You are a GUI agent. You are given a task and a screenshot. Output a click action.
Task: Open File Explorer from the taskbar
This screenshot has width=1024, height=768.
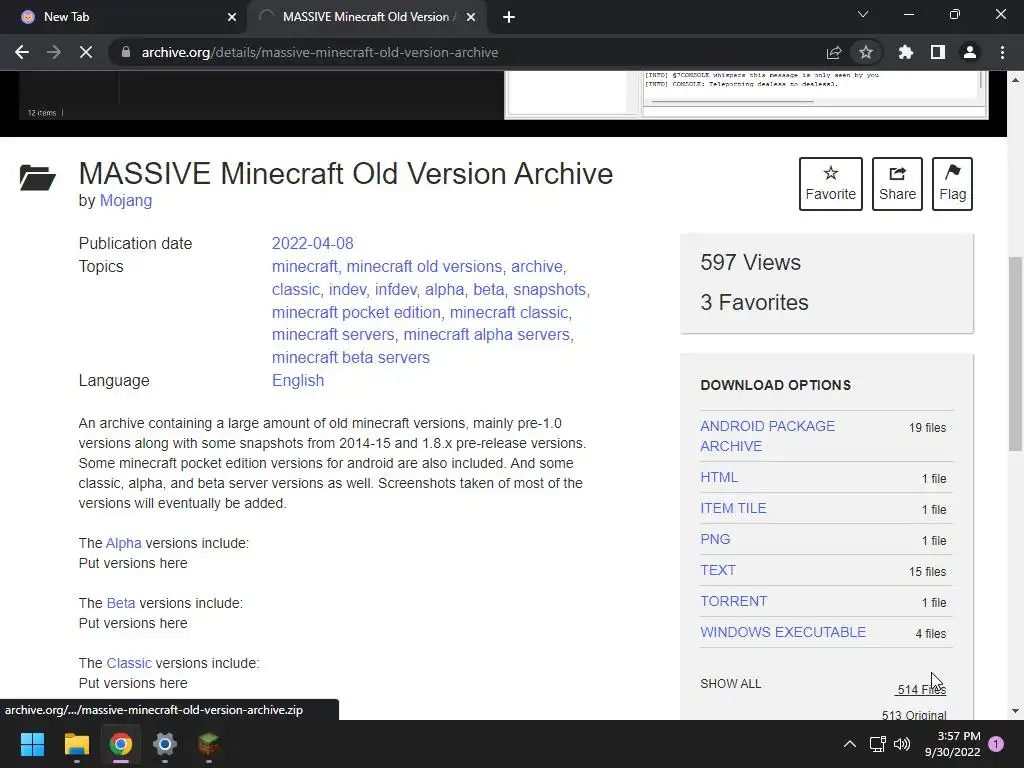[x=76, y=744]
